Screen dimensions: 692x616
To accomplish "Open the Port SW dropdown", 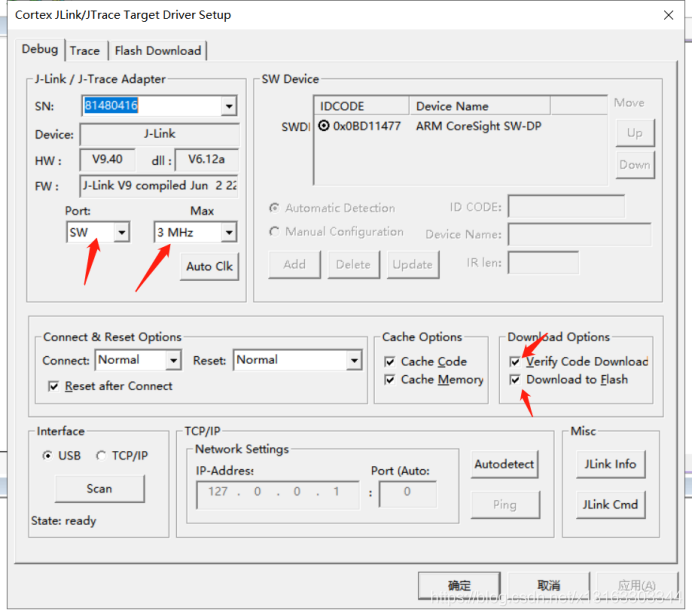I will [x=121, y=232].
